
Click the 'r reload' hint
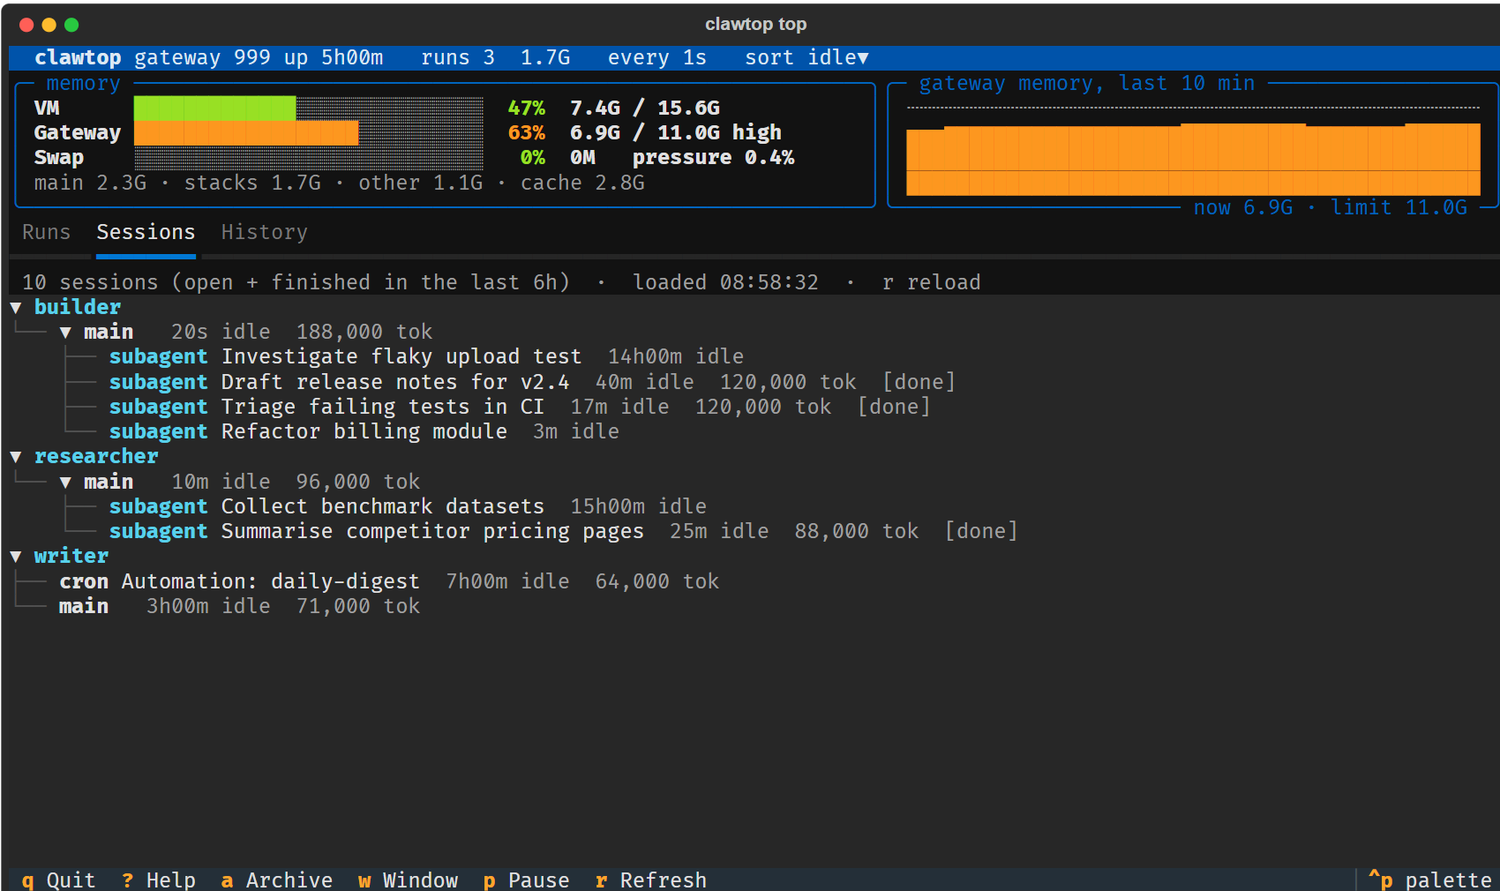[931, 282]
